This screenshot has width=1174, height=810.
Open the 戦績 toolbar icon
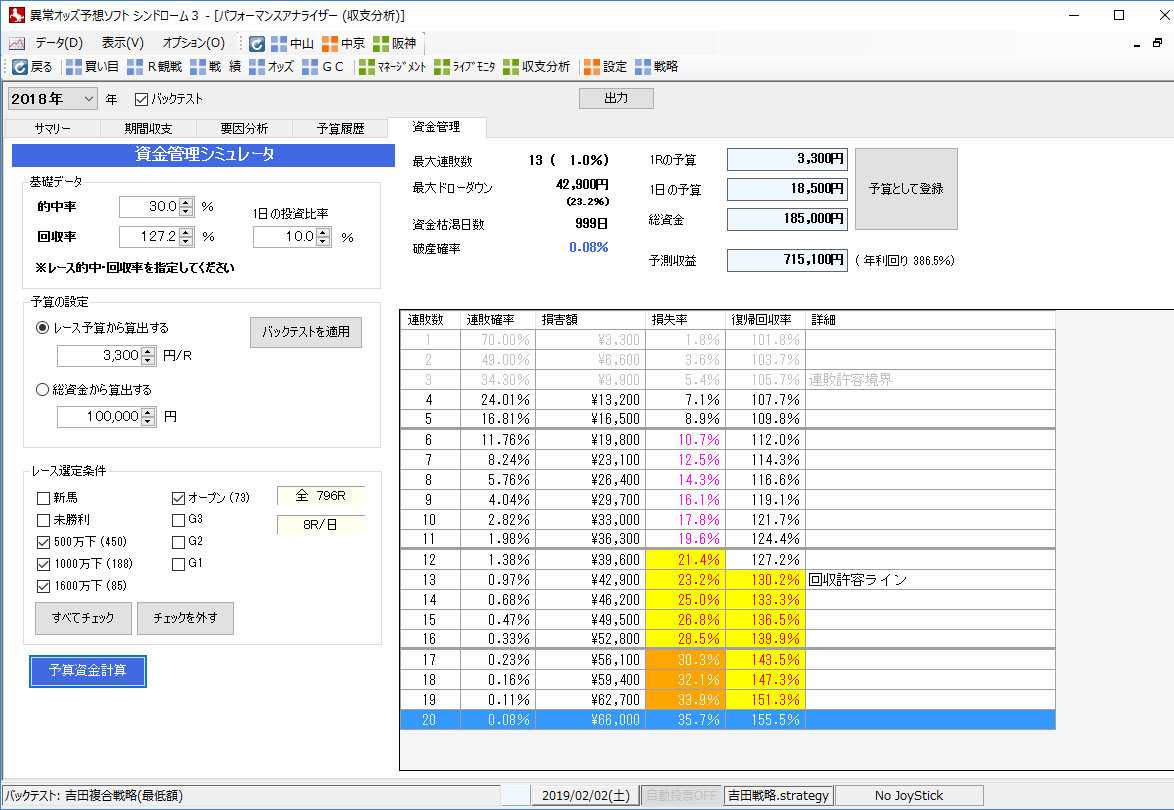pyautogui.click(x=198, y=67)
